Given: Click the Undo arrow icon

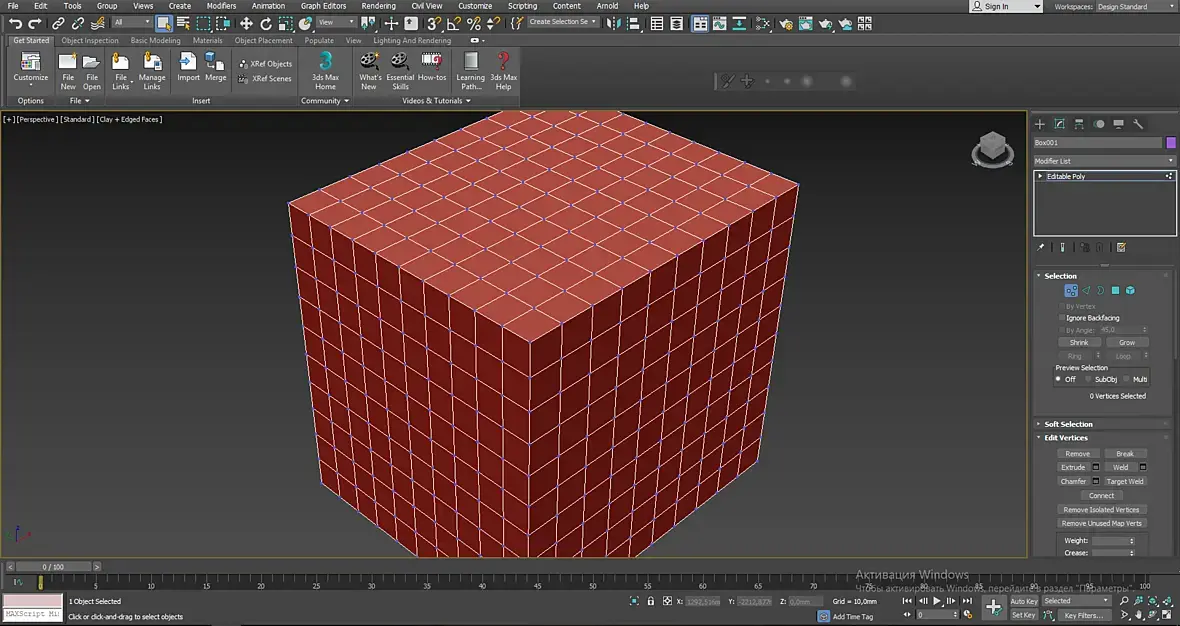Looking at the screenshot, I should pos(15,23).
